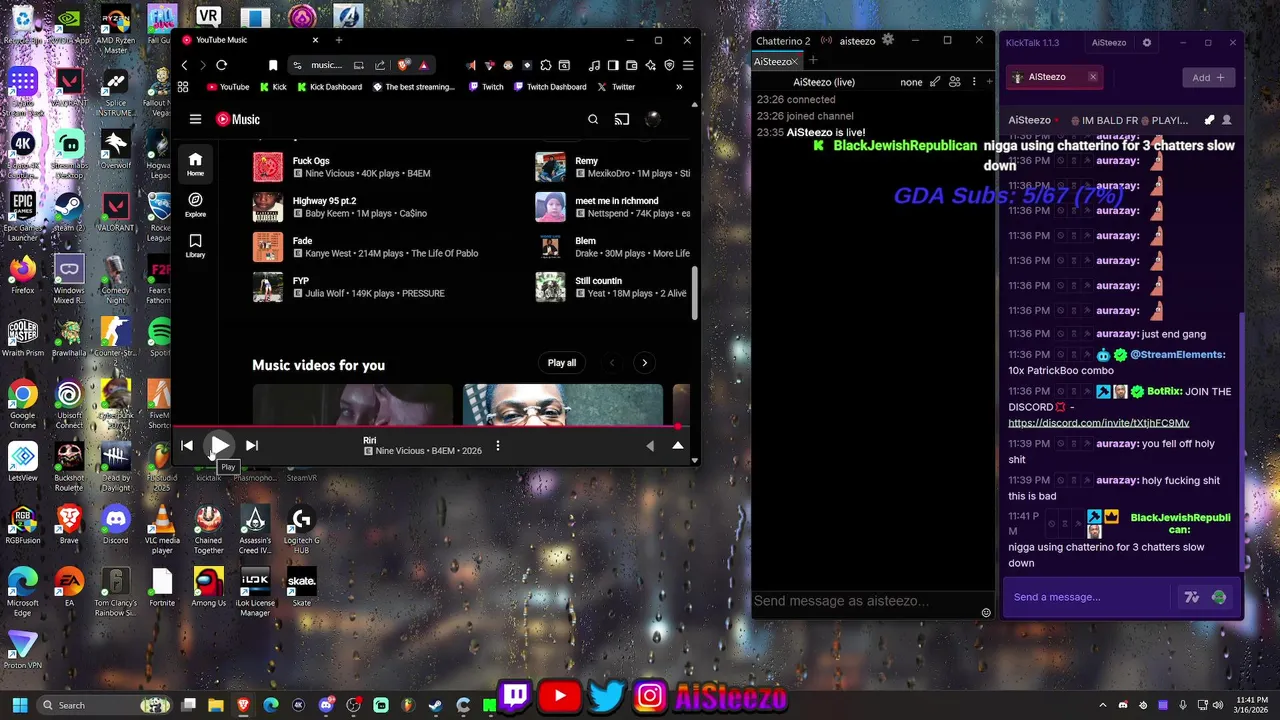This screenshot has height=720, width=1280.
Task: Open Chatterino split three-dot menu
Action: coord(974,82)
